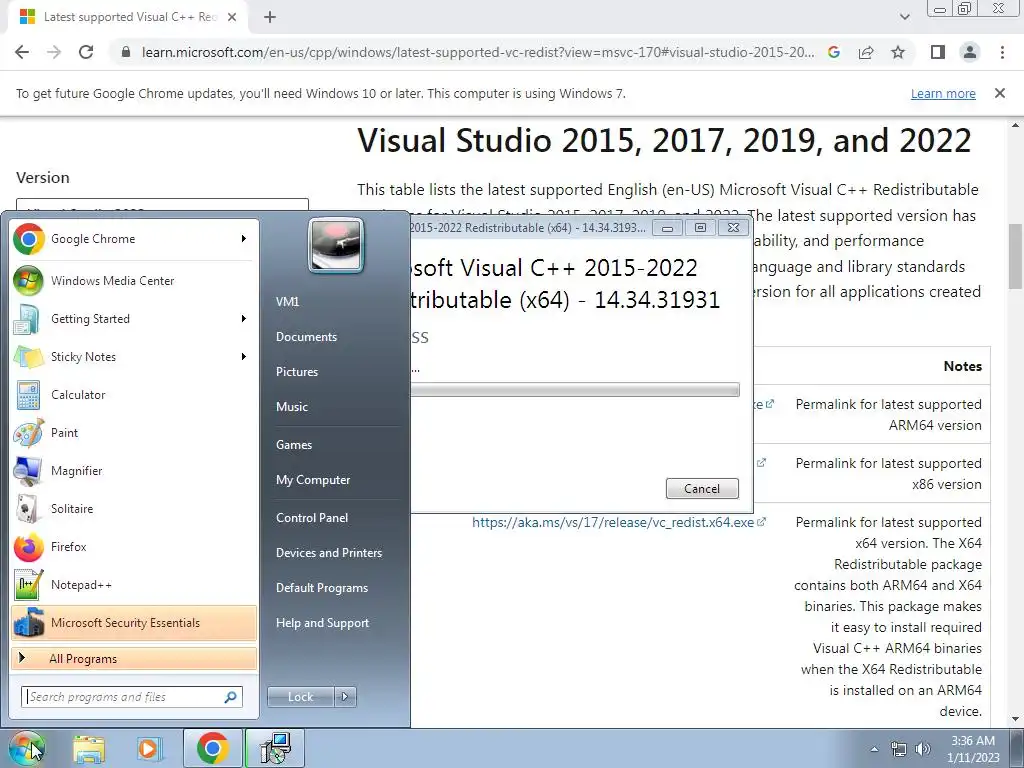Switch to the installer taskbar icon
Image resolution: width=1024 pixels, height=768 pixels.
pos(275,748)
